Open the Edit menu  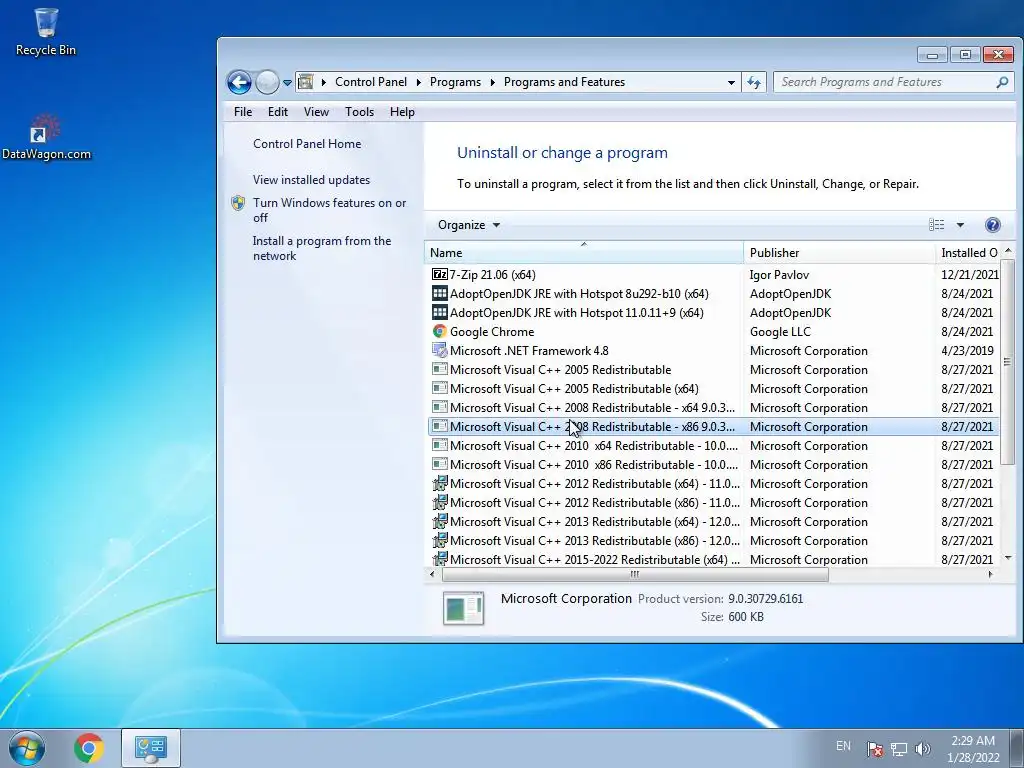pyautogui.click(x=278, y=112)
